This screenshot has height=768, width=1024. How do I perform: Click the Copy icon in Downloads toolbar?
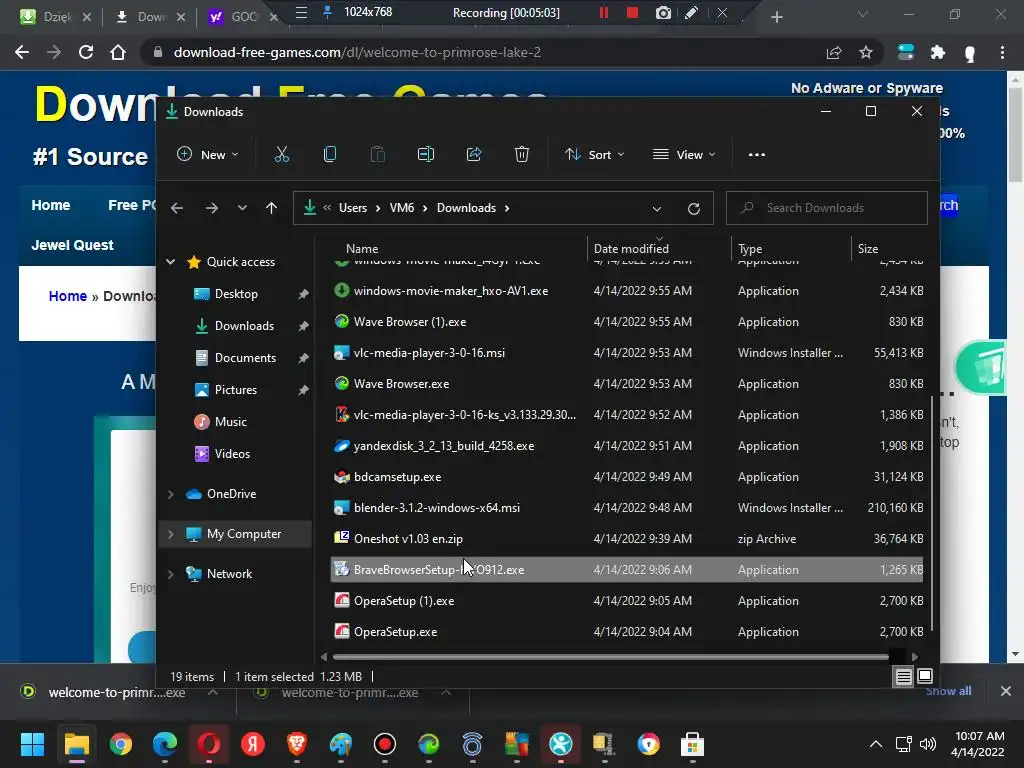click(x=330, y=155)
